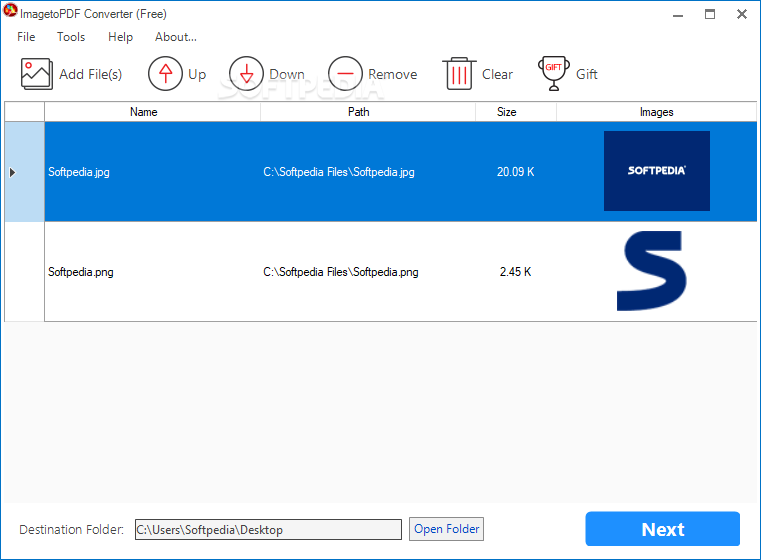
Task: Click the Add File(s) label
Action: click(x=91, y=74)
